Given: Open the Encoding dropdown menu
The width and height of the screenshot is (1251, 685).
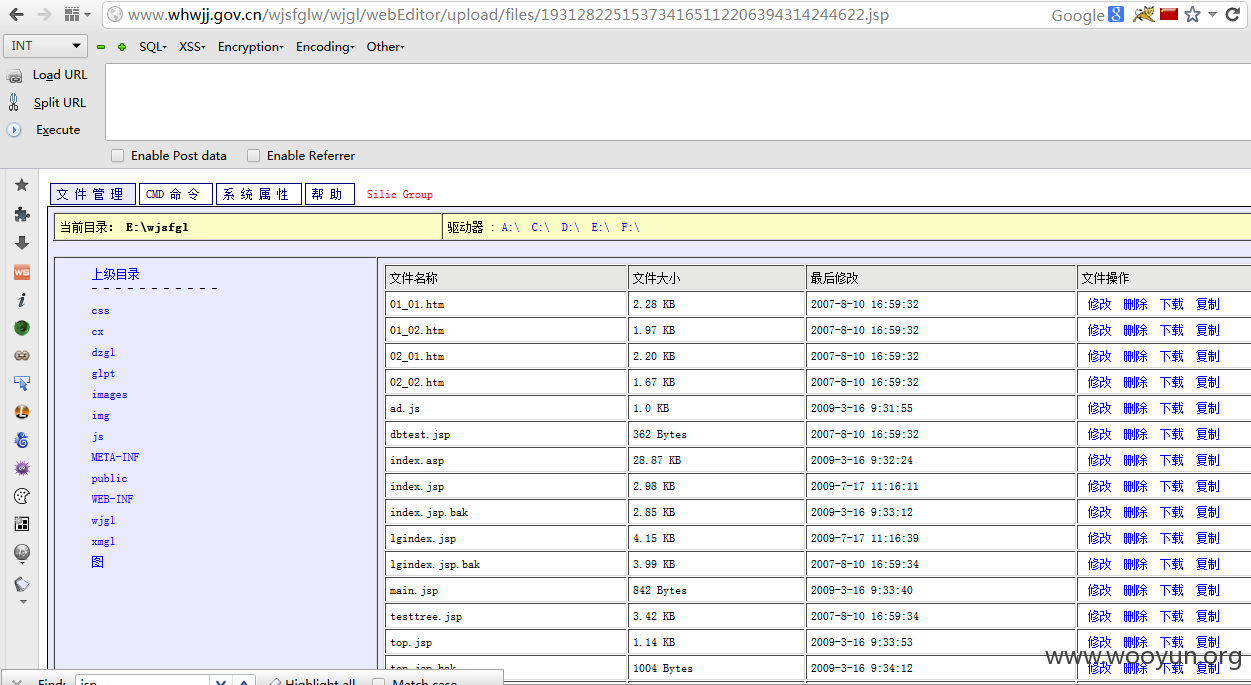Looking at the screenshot, I should coord(325,47).
